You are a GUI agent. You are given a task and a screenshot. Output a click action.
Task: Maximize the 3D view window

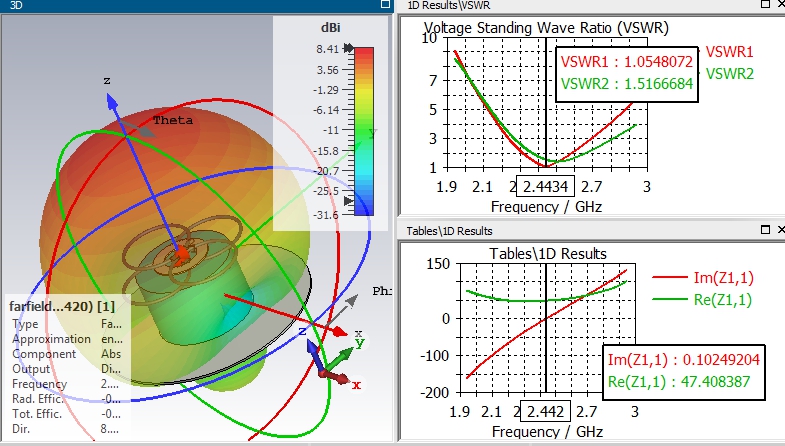coord(385,5)
